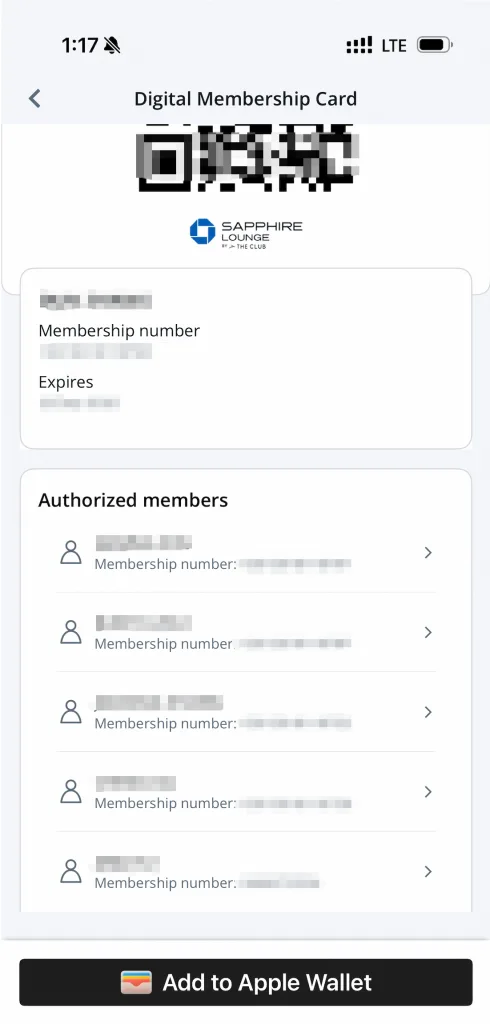The image size is (490, 1024).
Task: Open the fifth authorized member's chevron
Action: [x=428, y=871]
